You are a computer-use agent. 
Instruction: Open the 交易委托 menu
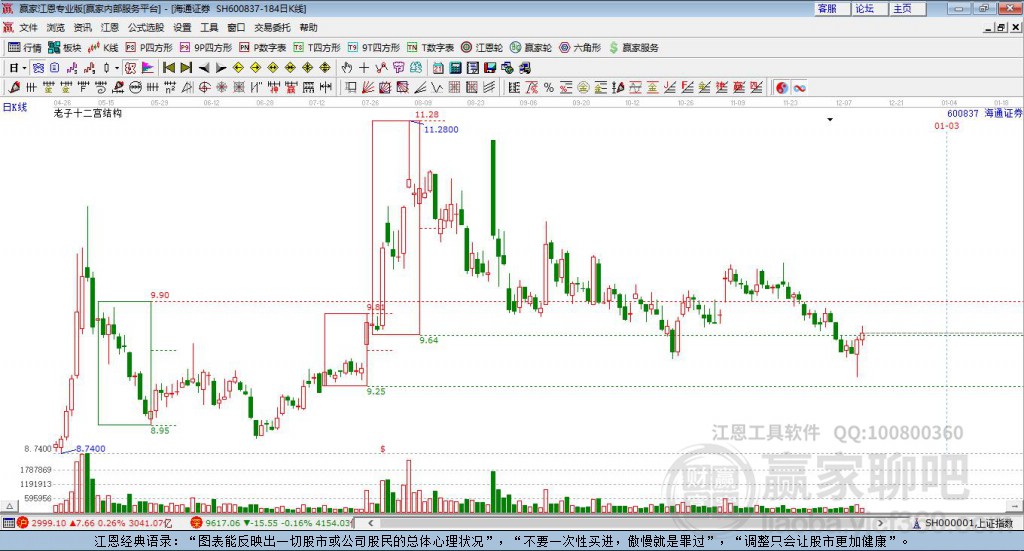[x=272, y=27]
